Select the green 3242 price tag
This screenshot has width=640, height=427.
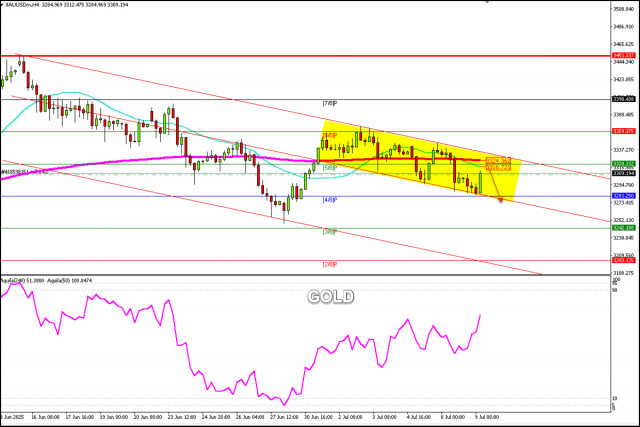(624, 228)
